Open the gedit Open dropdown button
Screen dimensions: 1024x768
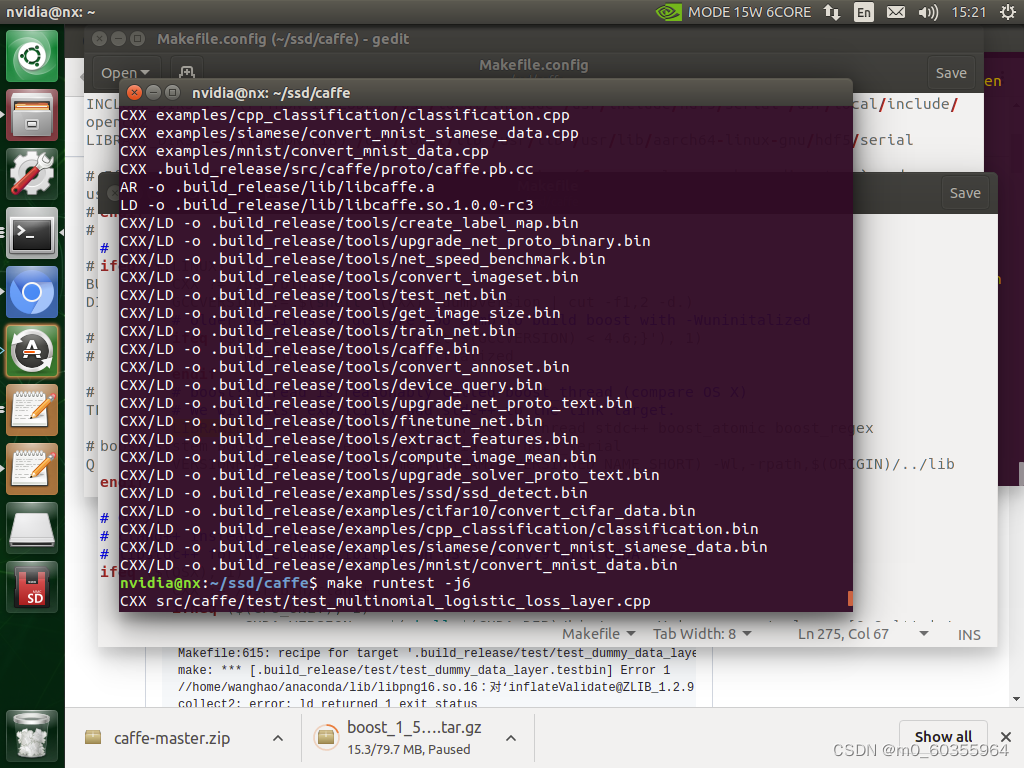click(125, 72)
